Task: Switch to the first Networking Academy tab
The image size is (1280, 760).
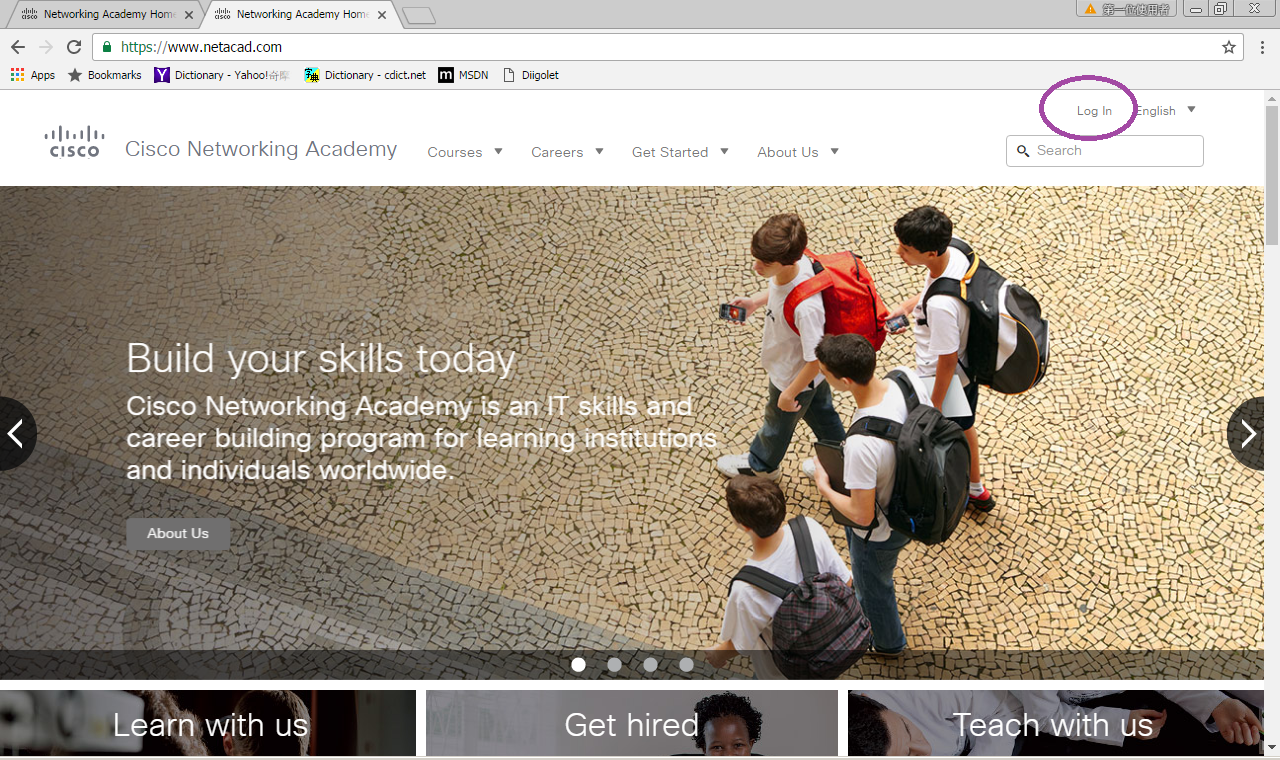Action: (105, 15)
